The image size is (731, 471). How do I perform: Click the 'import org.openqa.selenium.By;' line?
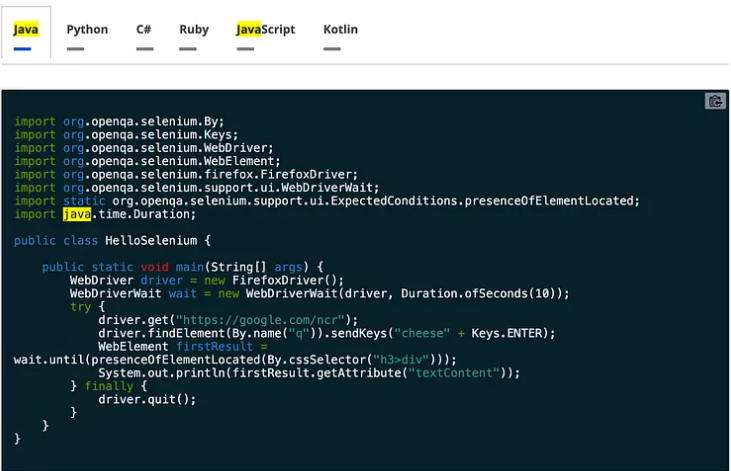point(119,121)
